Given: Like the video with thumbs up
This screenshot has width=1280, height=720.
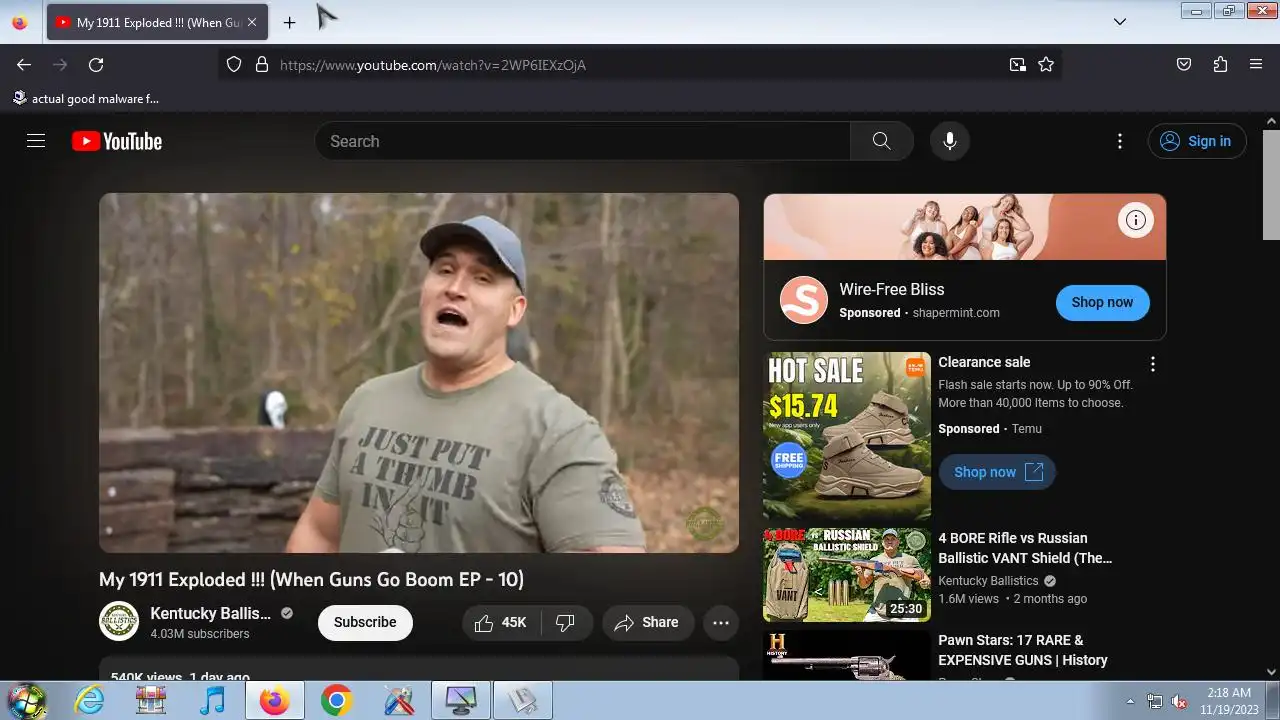Looking at the screenshot, I should point(502,622).
